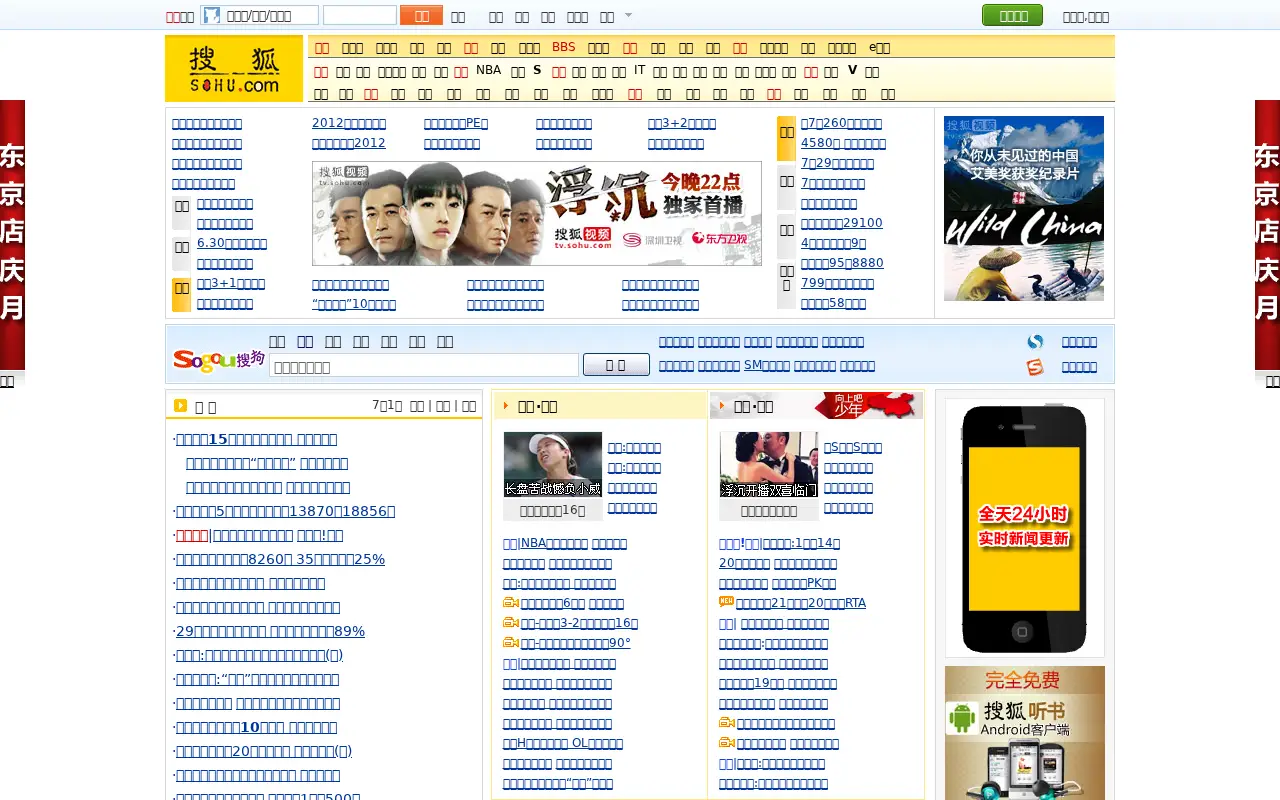The height and width of the screenshot is (800, 1280).
Task: Click the Sohu.com logo
Action: tap(234, 69)
